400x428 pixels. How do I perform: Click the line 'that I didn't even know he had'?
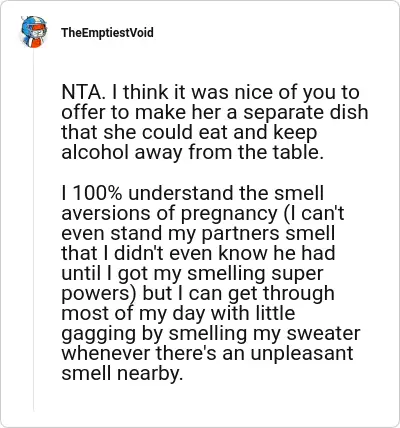click(x=198, y=253)
